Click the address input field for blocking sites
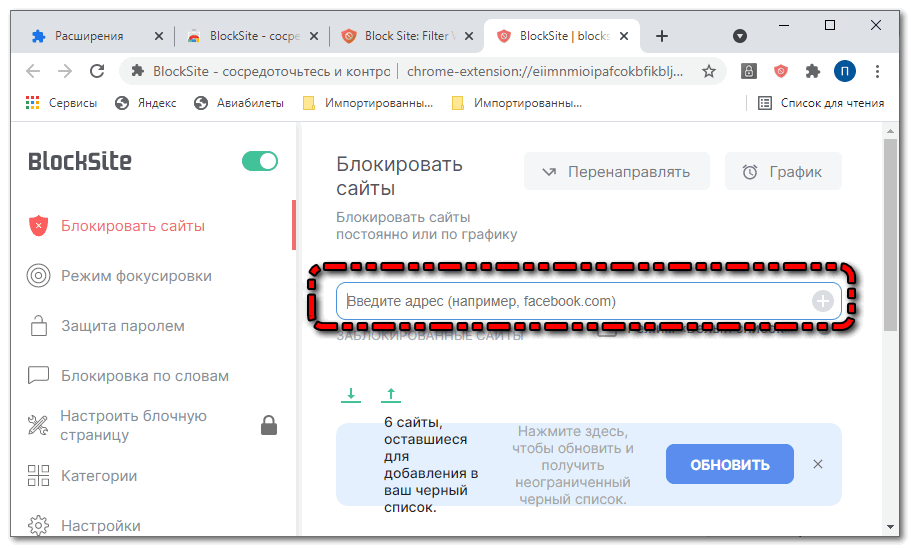 coord(570,301)
